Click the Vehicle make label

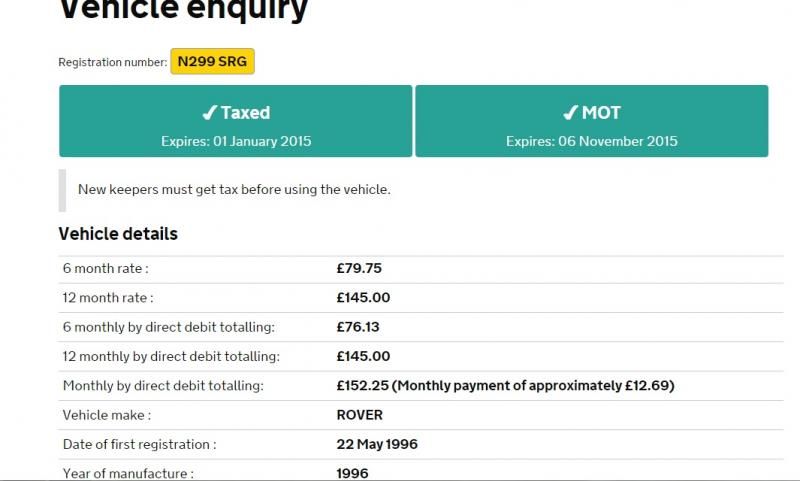pos(107,415)
